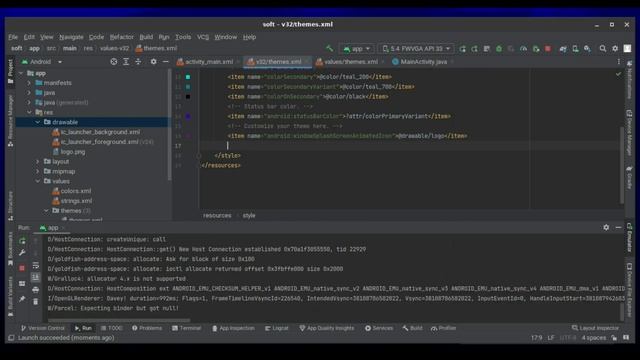Collapse the values folder arrow
Viewport: 640px width, 360px height.
(38, 181)
